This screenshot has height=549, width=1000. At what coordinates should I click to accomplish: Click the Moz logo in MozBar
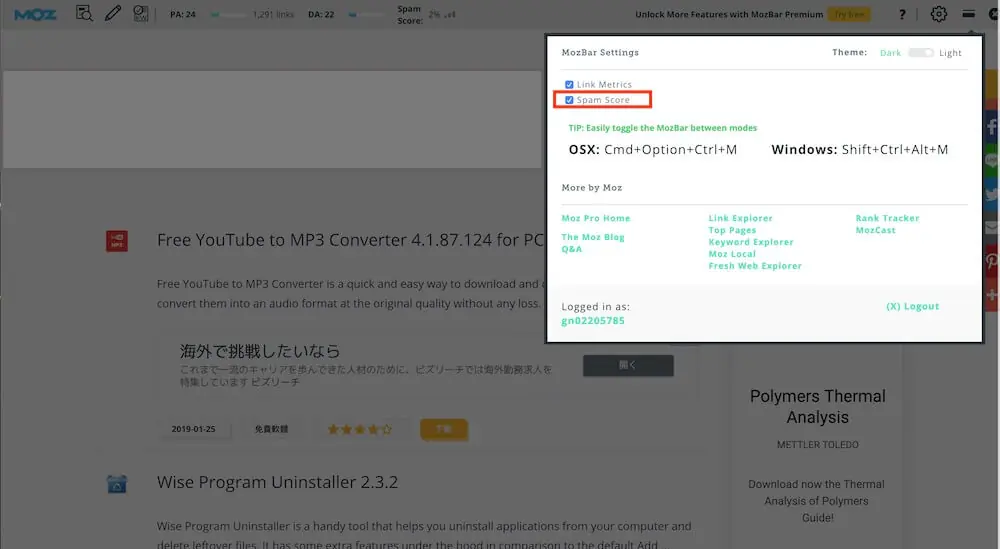(35, 14)
